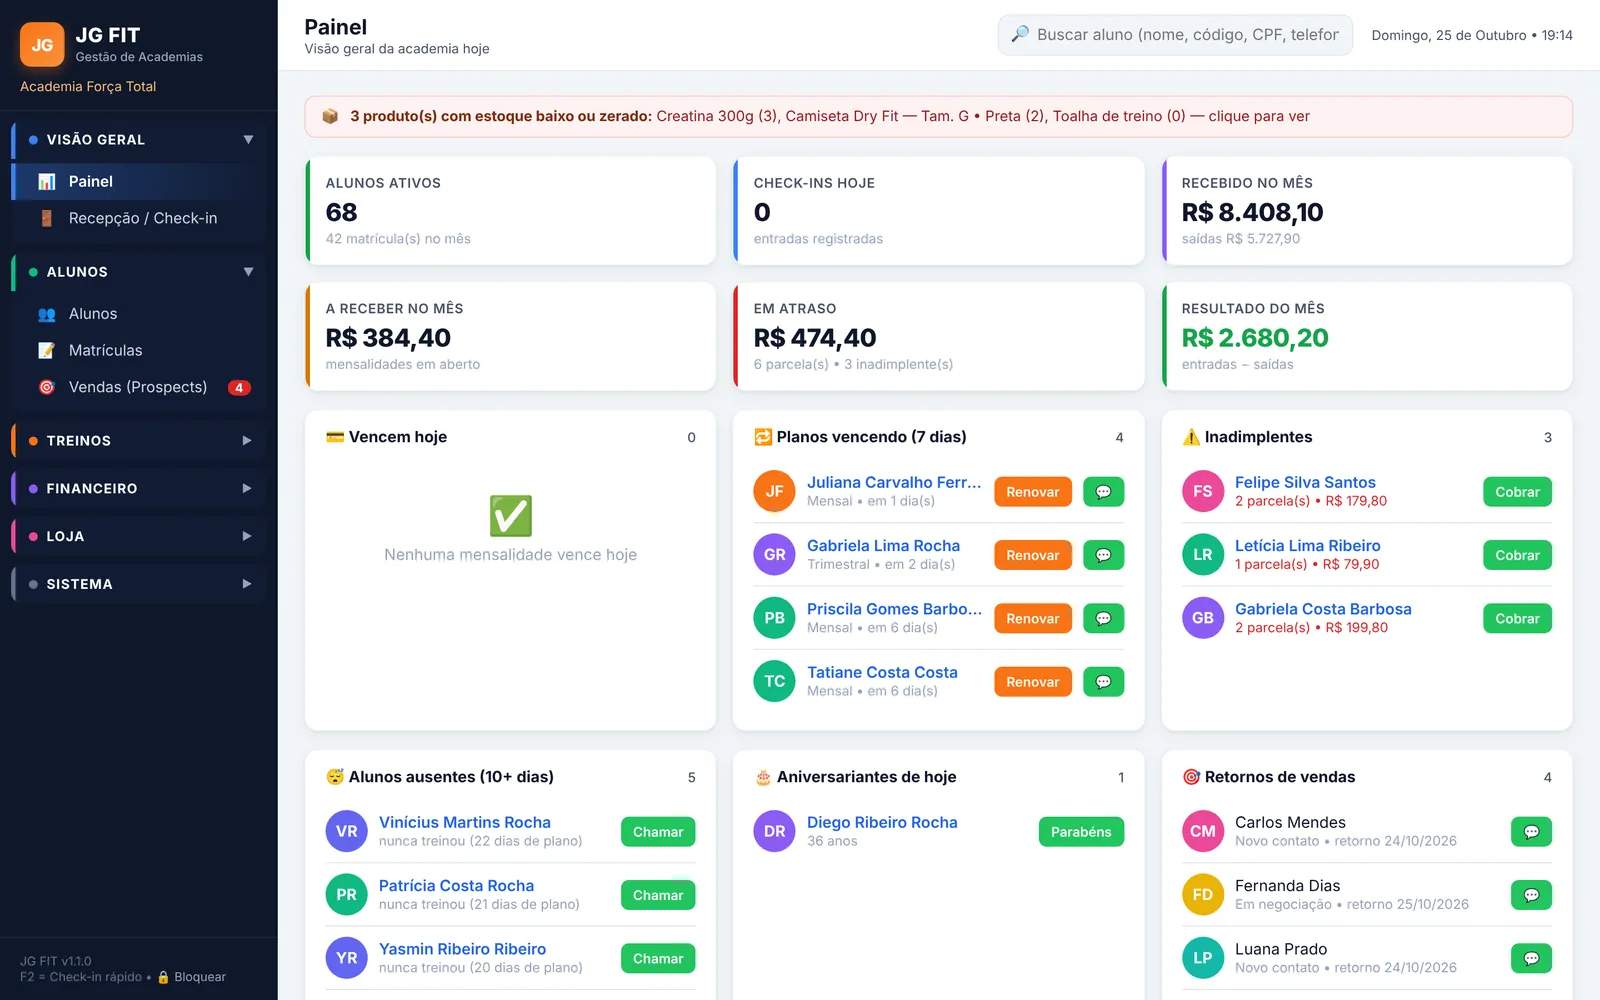Open WhatsApp message for Juliana Carvalho

[1103, 492]
